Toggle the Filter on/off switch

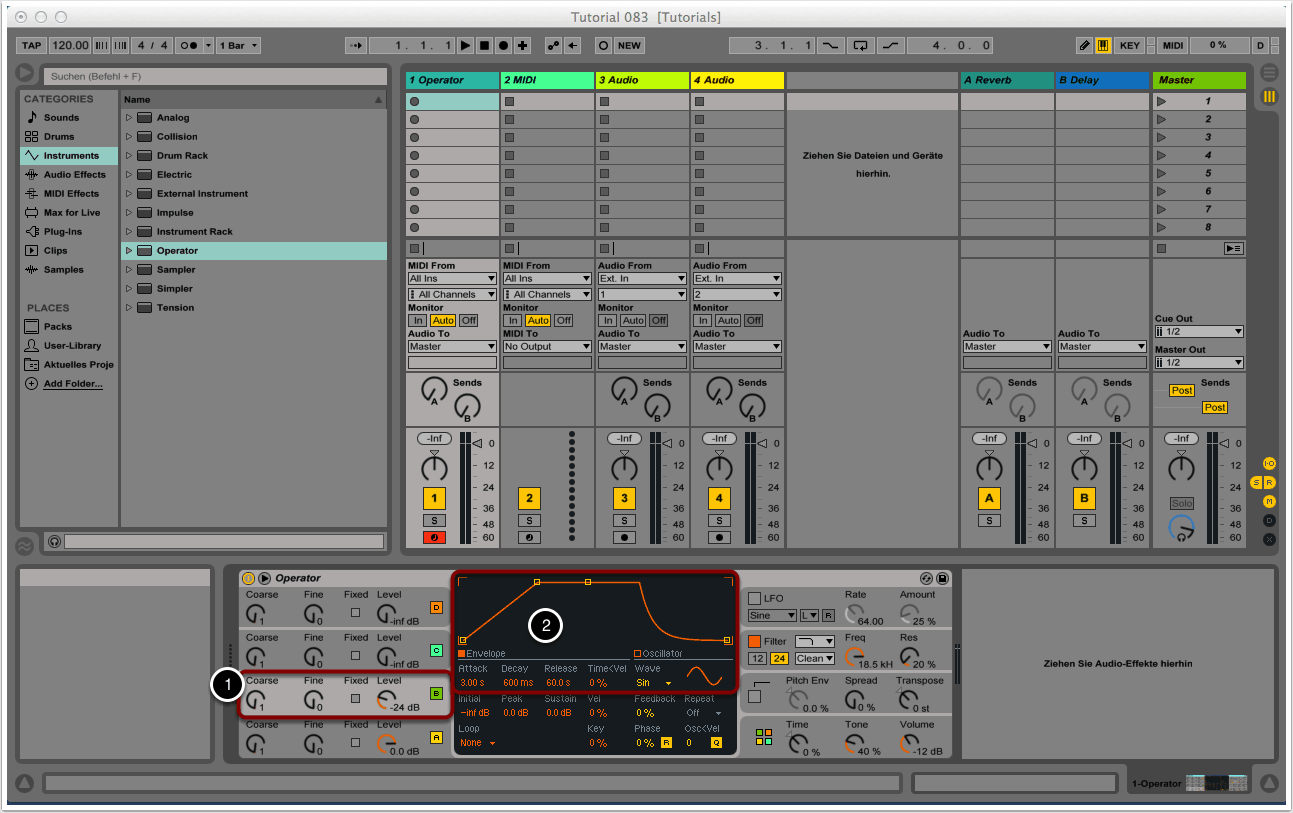[x=755, y=641]
